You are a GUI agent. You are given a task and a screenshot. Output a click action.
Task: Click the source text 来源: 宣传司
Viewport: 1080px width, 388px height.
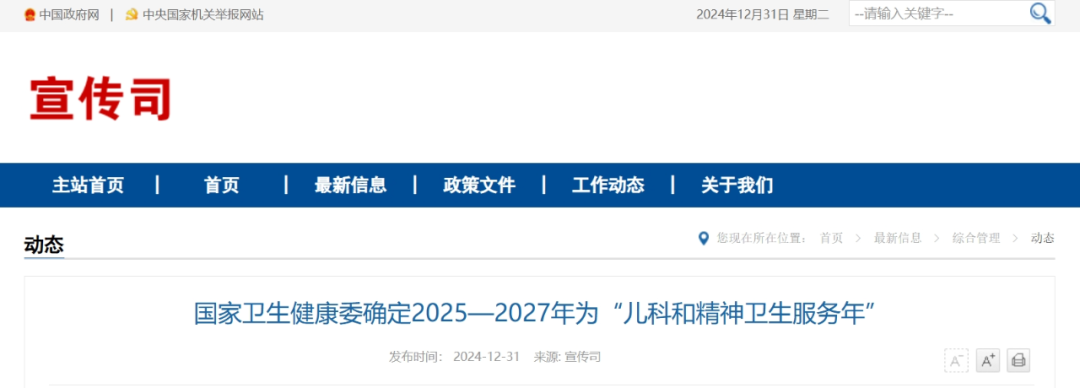pyautogui.click(x=567, y=357)
